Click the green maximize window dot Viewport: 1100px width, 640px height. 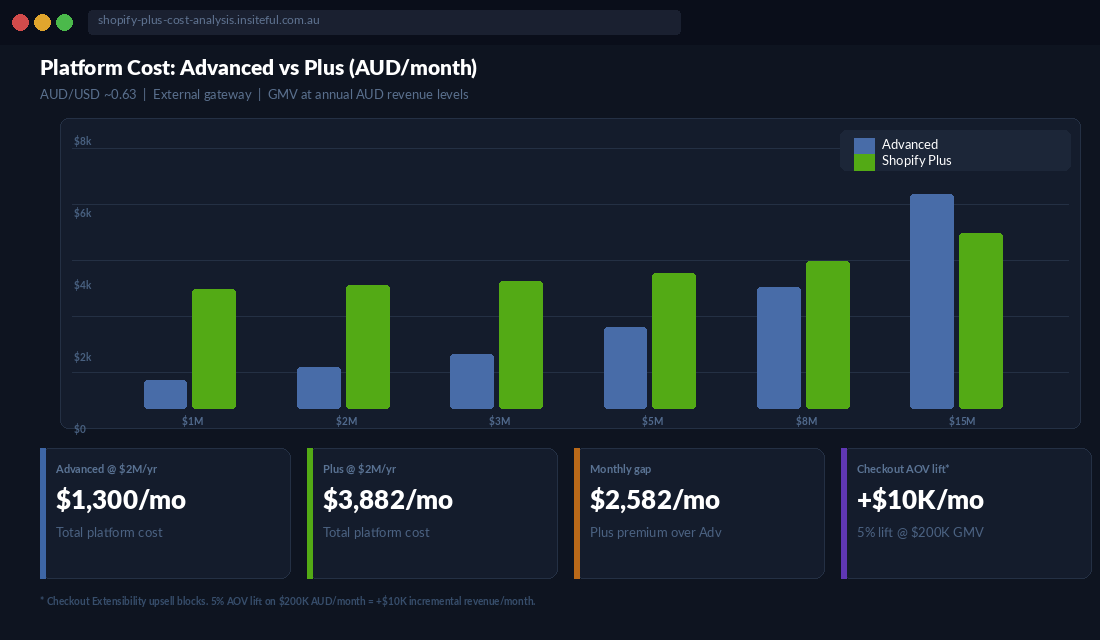(64, 22)
